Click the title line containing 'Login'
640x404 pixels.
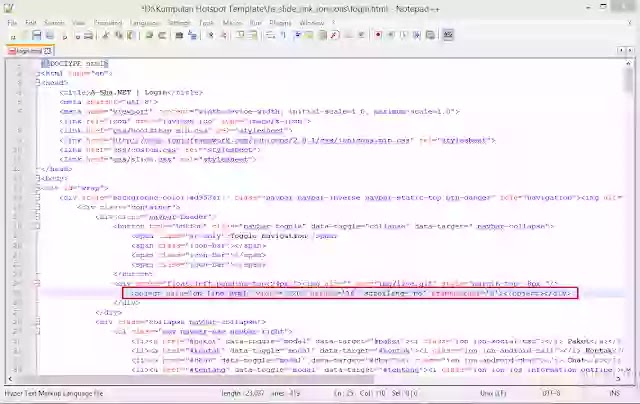[131, 93]
